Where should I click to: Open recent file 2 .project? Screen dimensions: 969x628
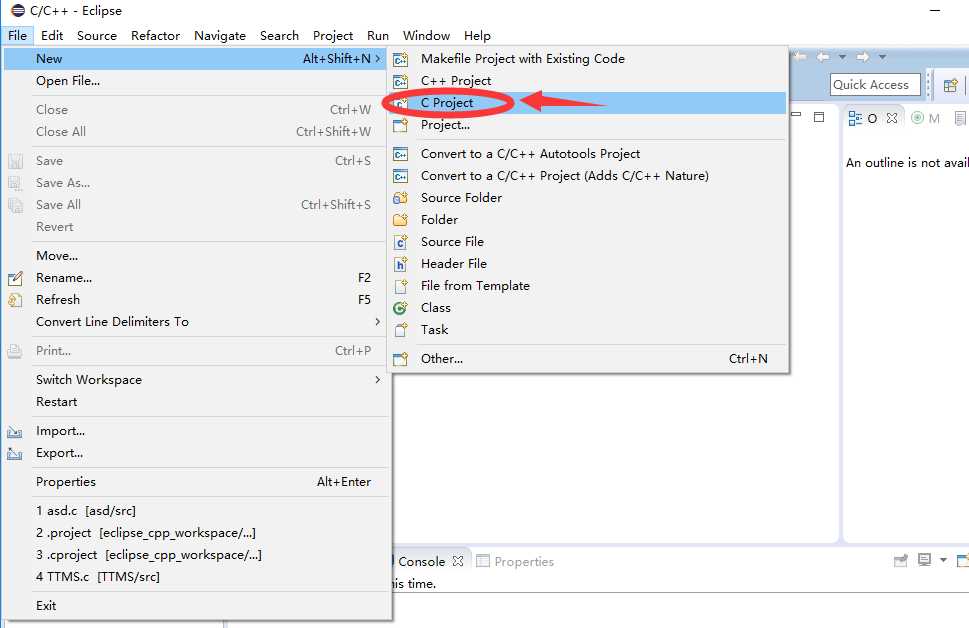pyautogui.click(x=198, y=533)
